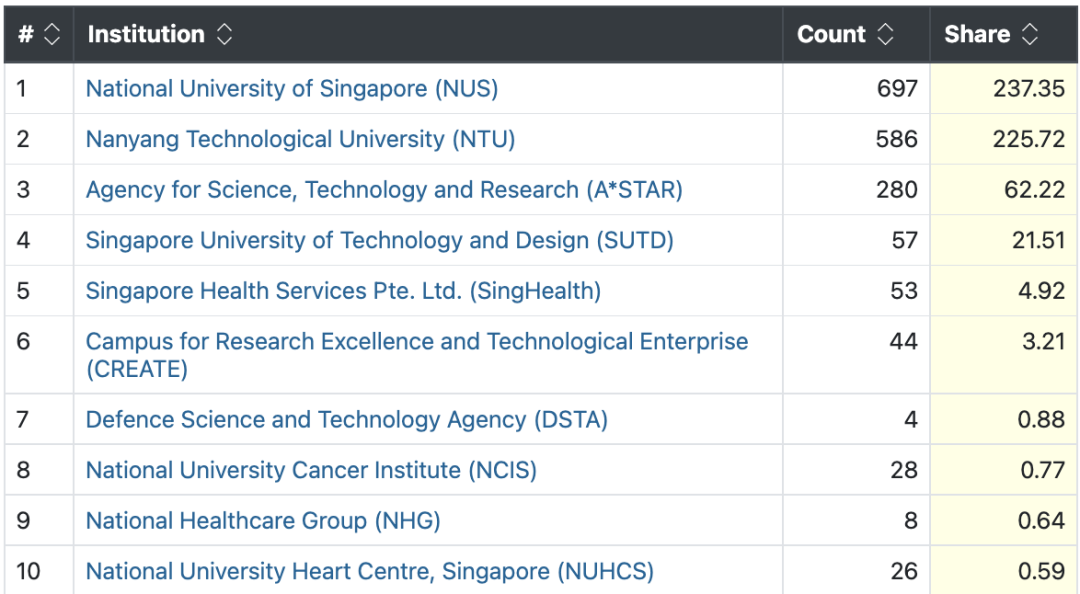Sort by the Share column header text

[976, 35]
